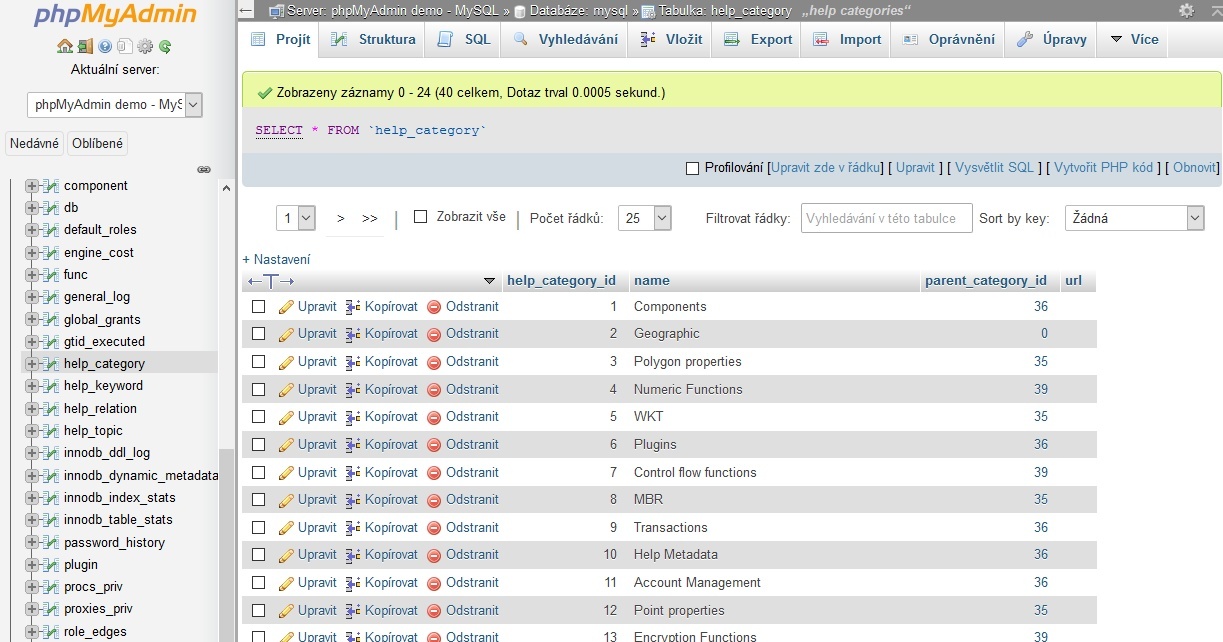
Task: Click delete icon in Plugins row
Action: (x=434, y=445)
